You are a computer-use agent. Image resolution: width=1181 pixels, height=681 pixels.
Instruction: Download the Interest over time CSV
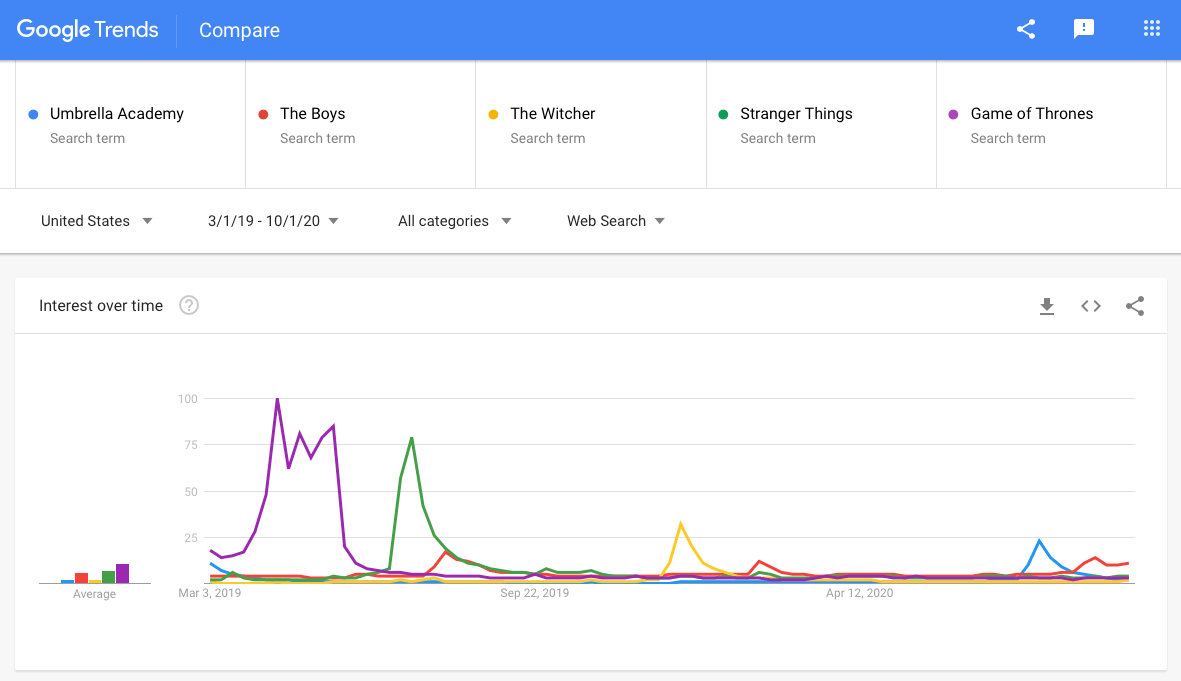[x=1047, y=306]
